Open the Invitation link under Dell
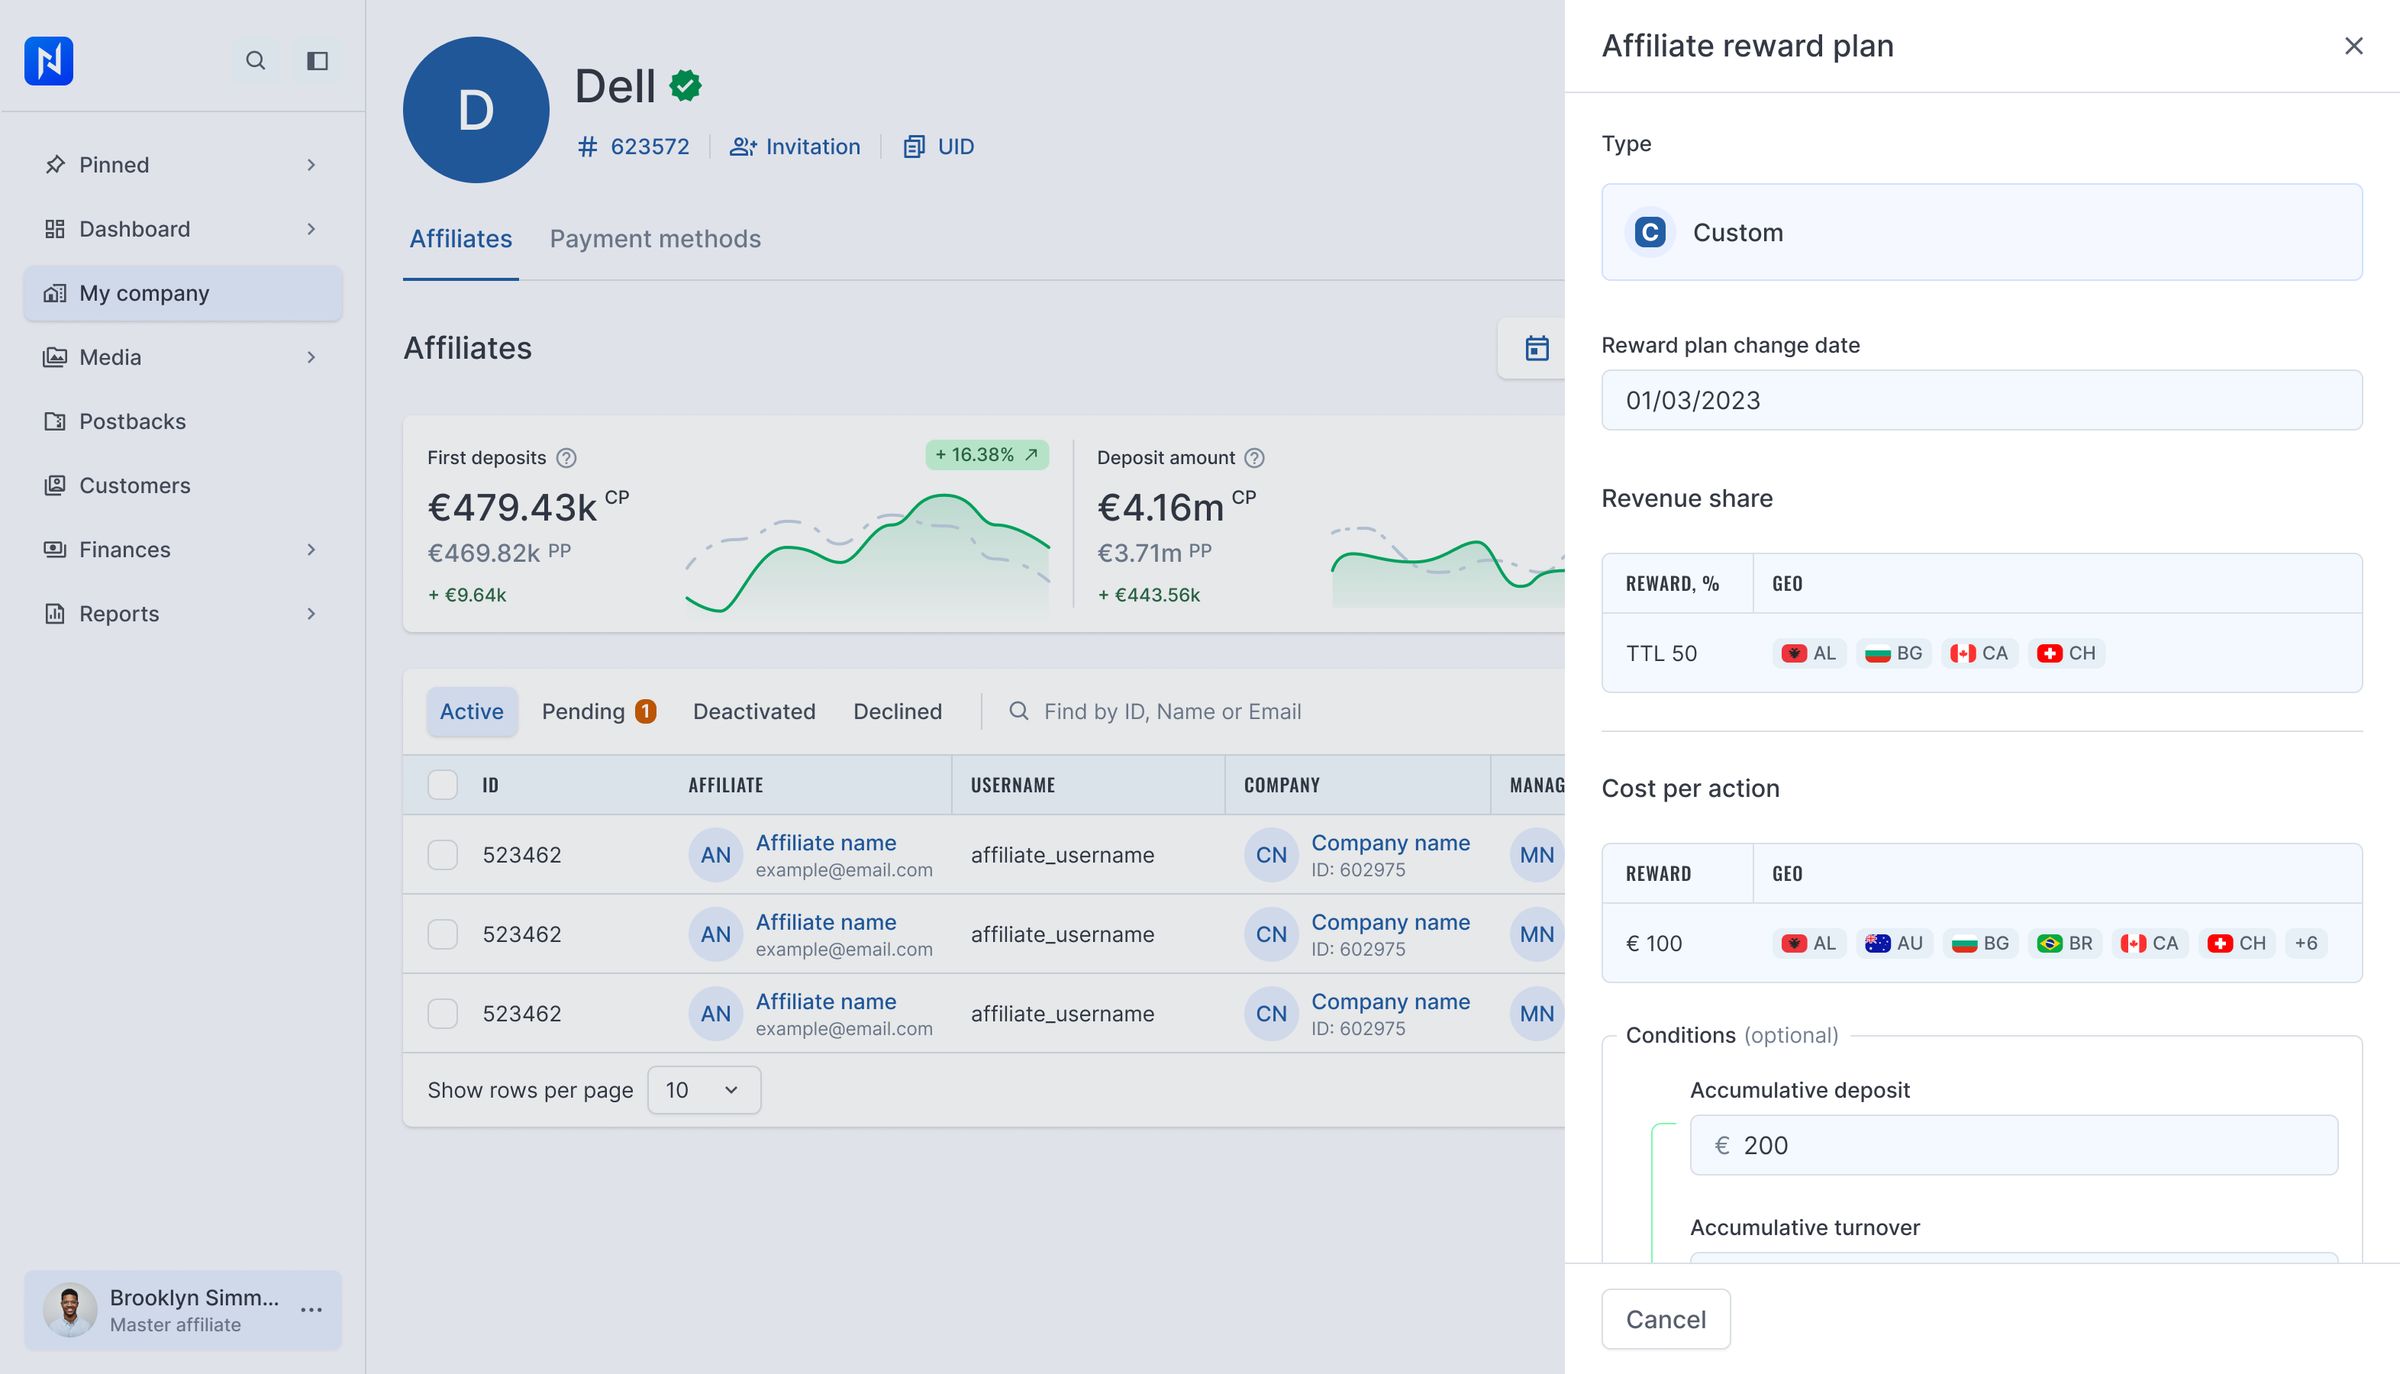 795,147
